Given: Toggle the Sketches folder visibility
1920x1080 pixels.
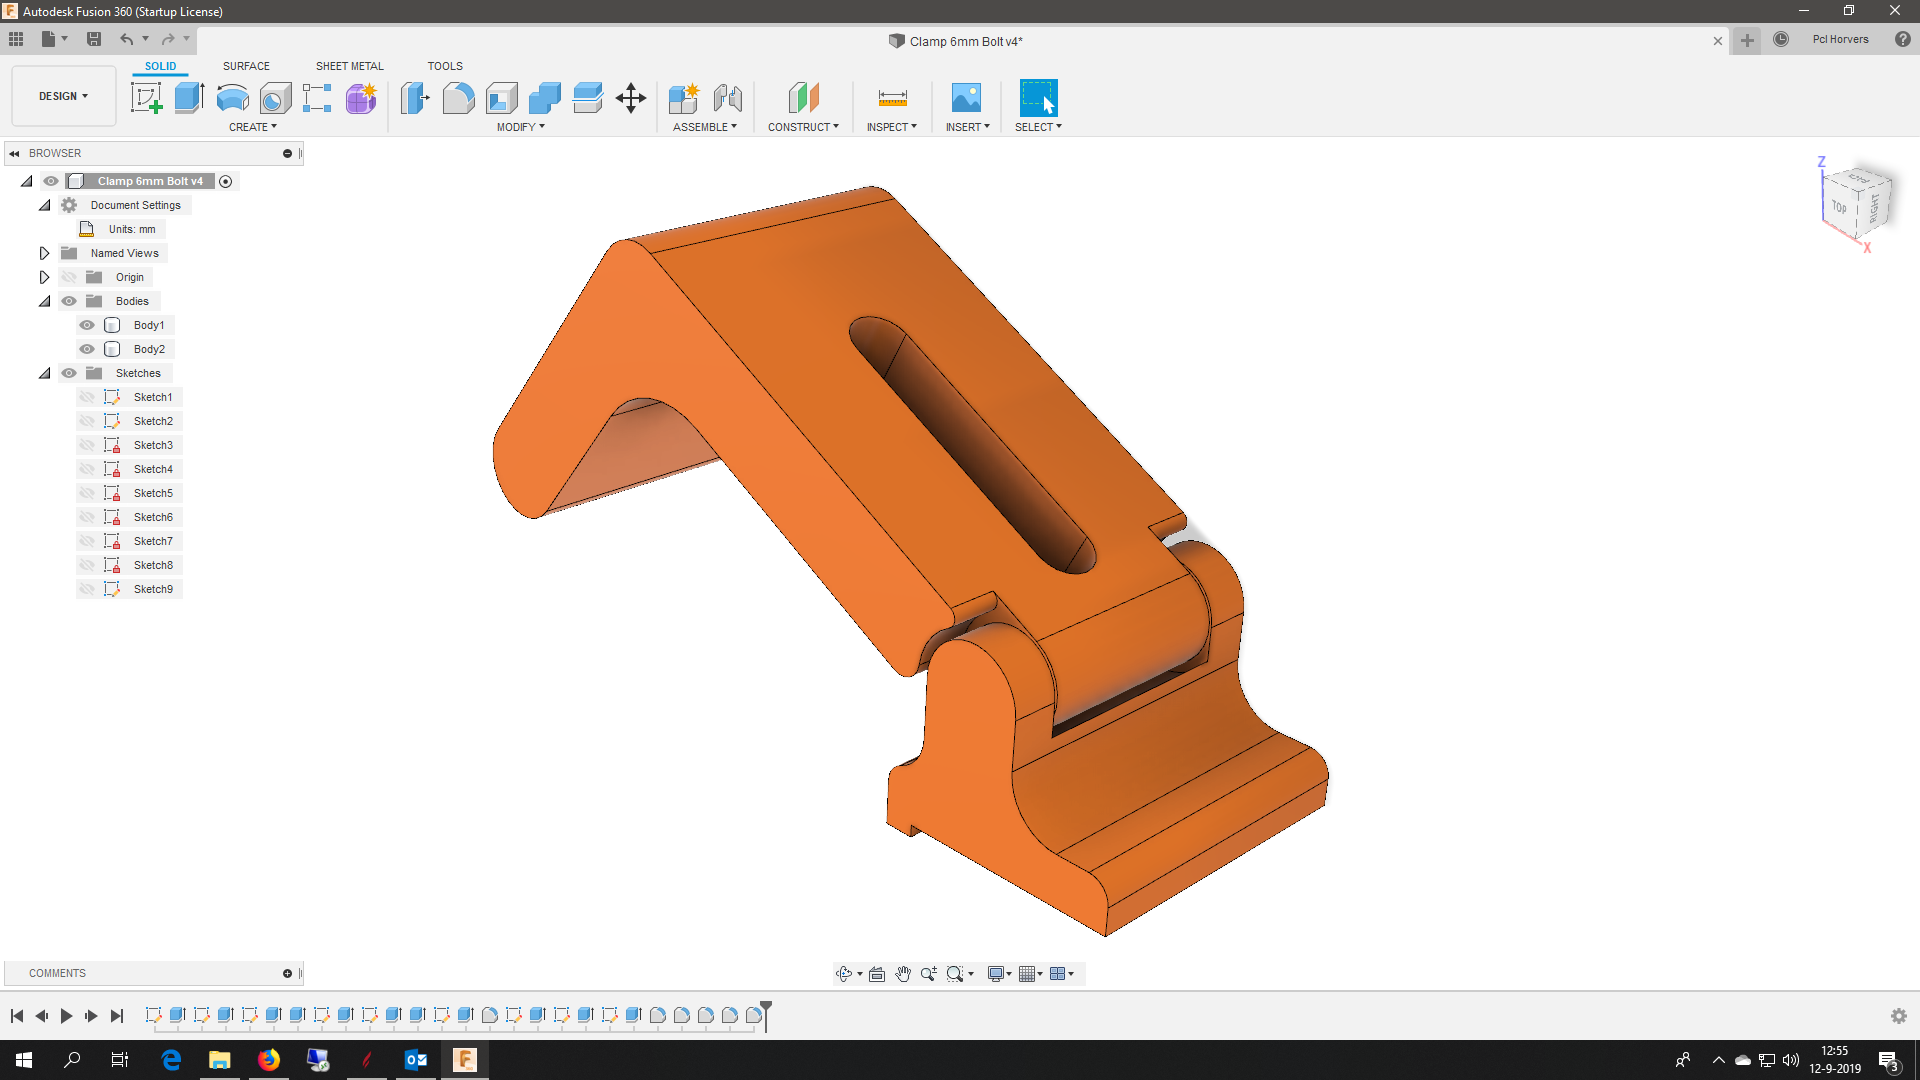Looking at the screenshot, I should [x=69, y=373].
